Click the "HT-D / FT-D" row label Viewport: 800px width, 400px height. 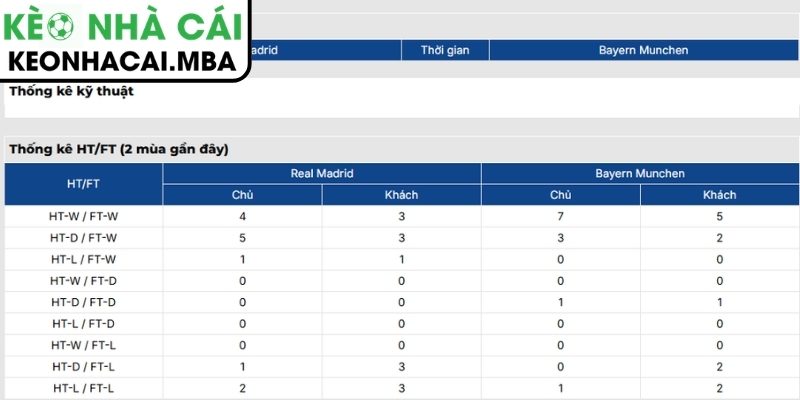pos(83,302)
